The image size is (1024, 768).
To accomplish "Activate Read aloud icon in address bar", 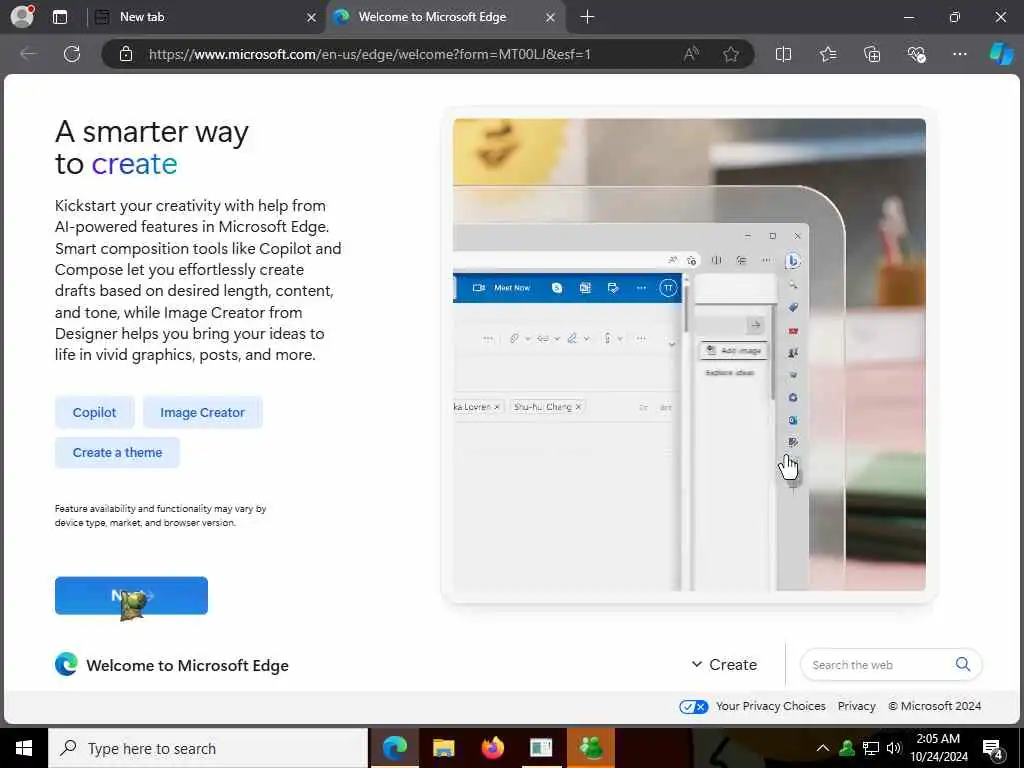I will [691, 54].
